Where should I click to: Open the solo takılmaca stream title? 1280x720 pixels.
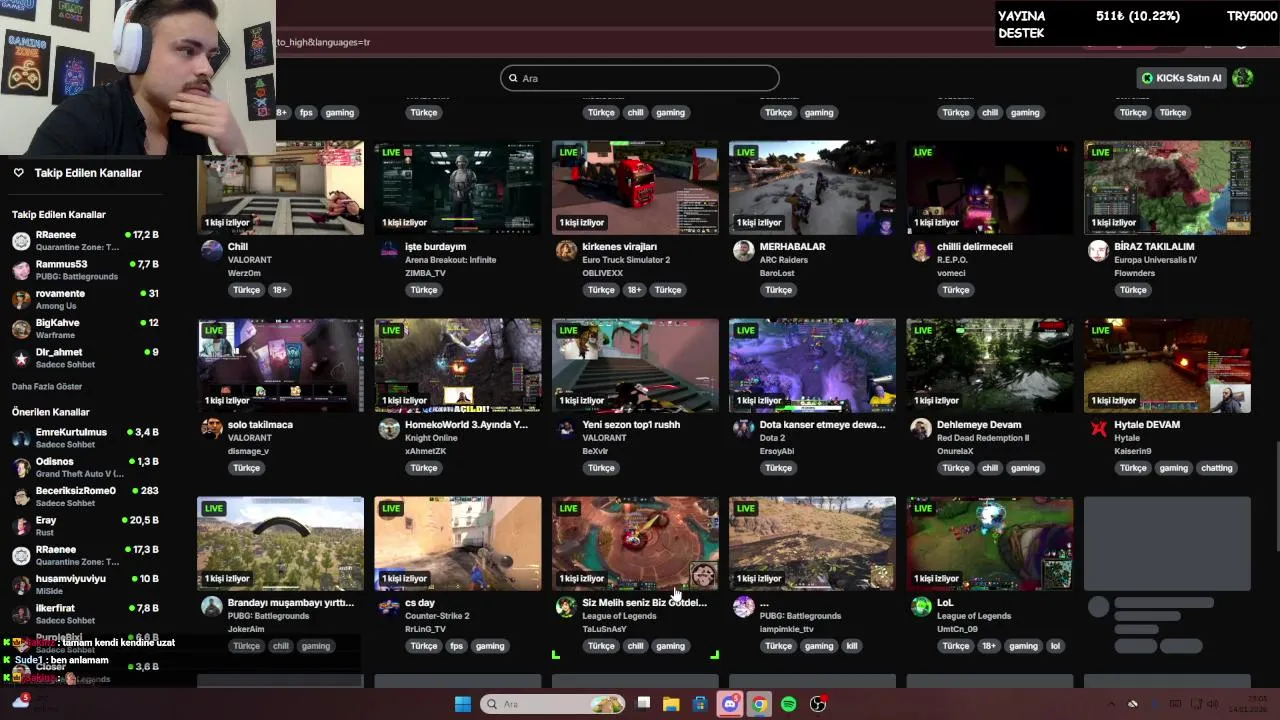tap(260, 425)
